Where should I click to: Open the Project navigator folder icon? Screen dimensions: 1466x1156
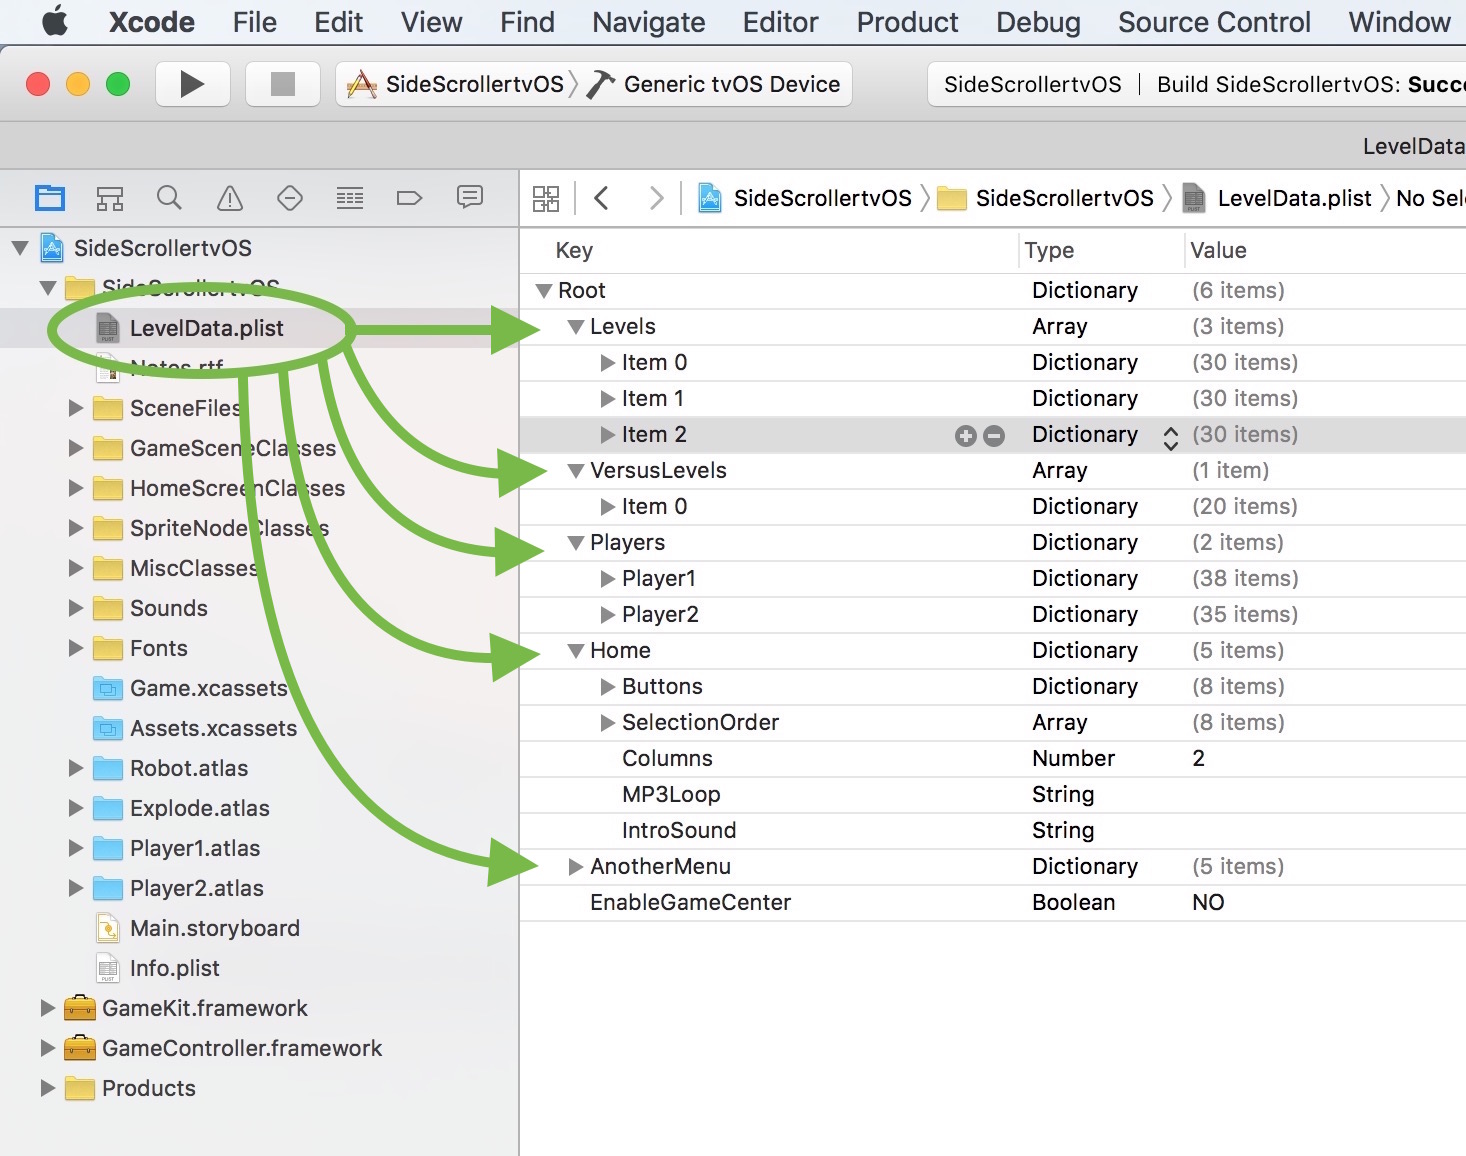pyautogui.click(x=50, y=198)
